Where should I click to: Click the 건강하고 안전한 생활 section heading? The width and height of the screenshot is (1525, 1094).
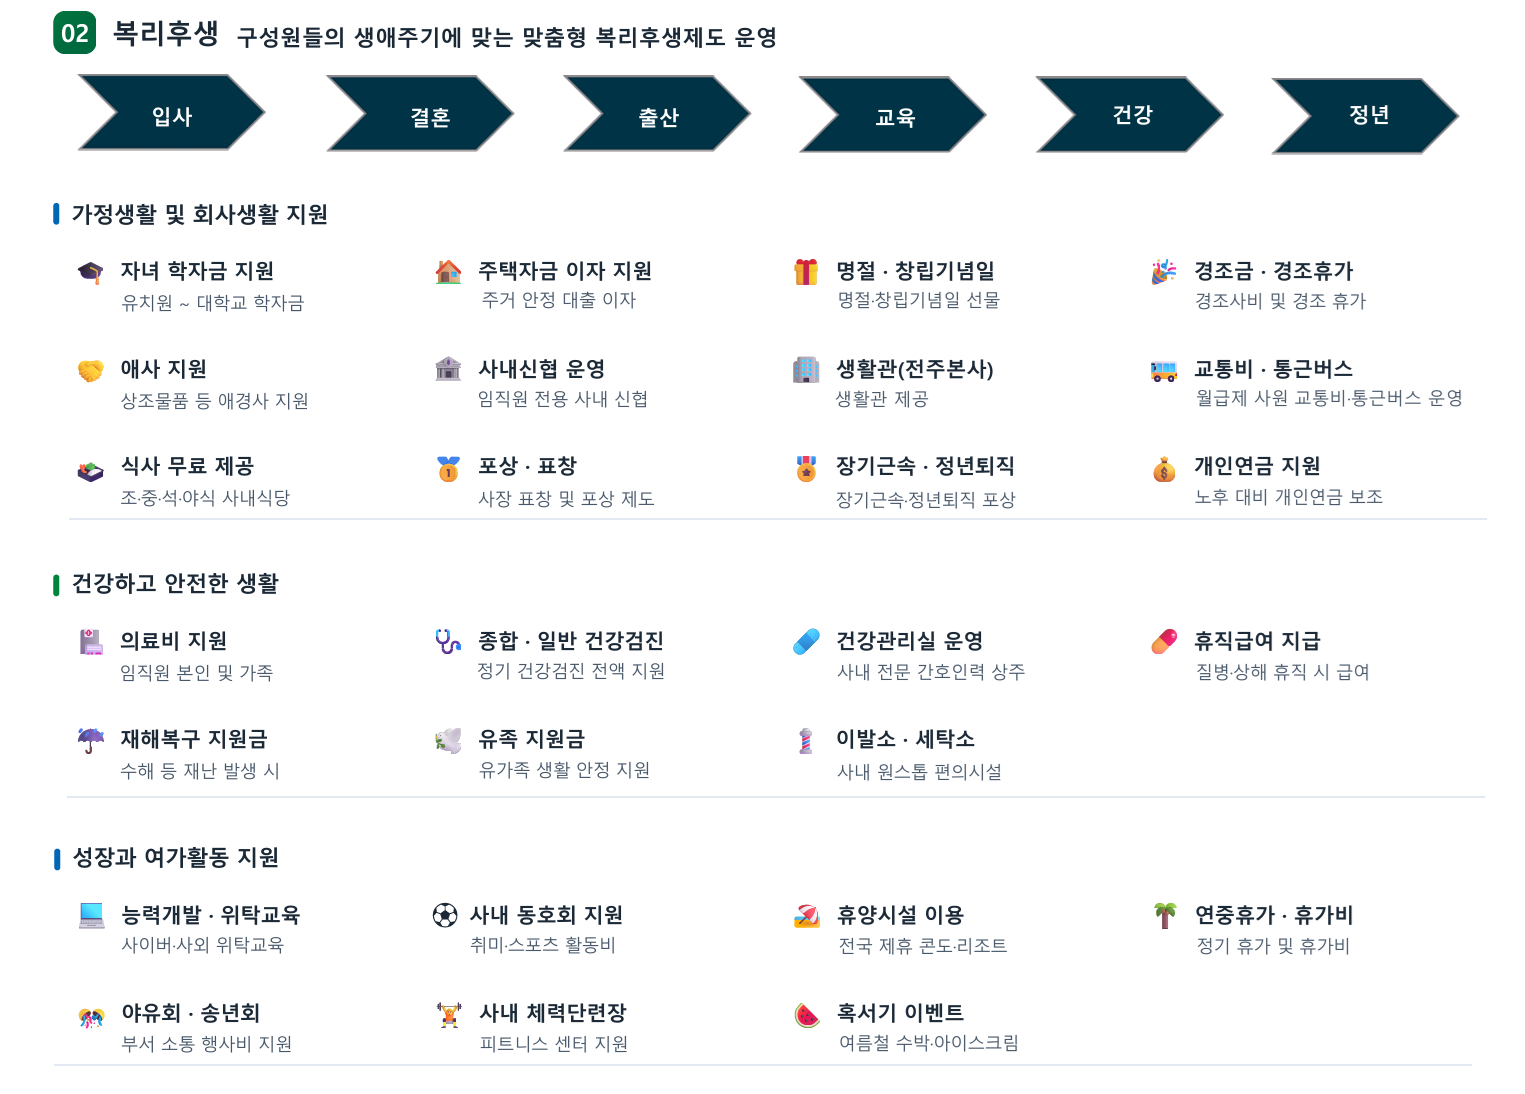[175, 583]
